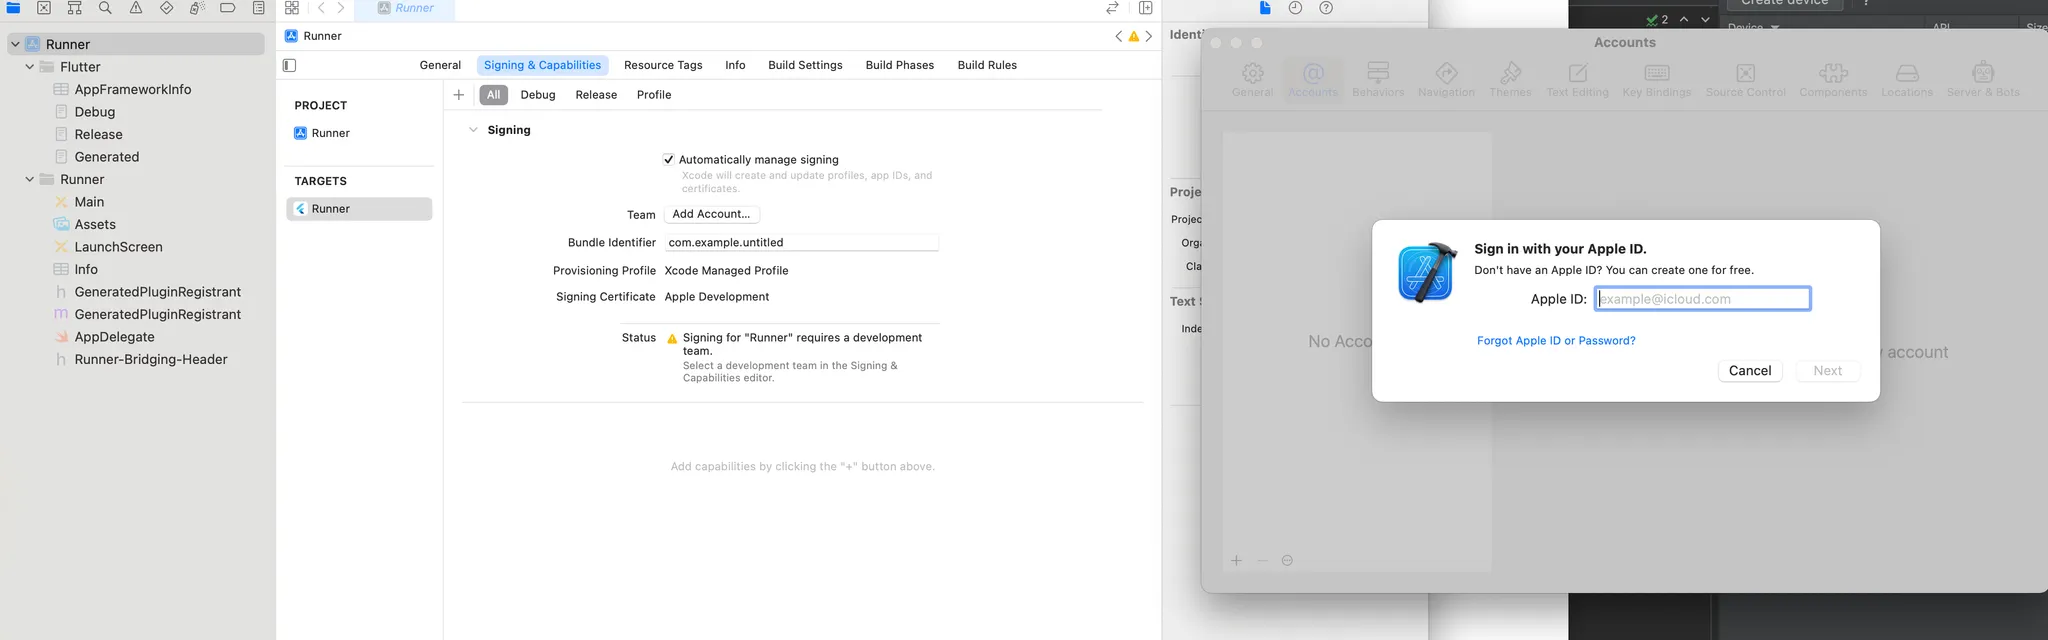The height and width of the screenshot is (640, 2048).
Task: Switch to the Build Rules tab
Action: [x=987, y=65]
